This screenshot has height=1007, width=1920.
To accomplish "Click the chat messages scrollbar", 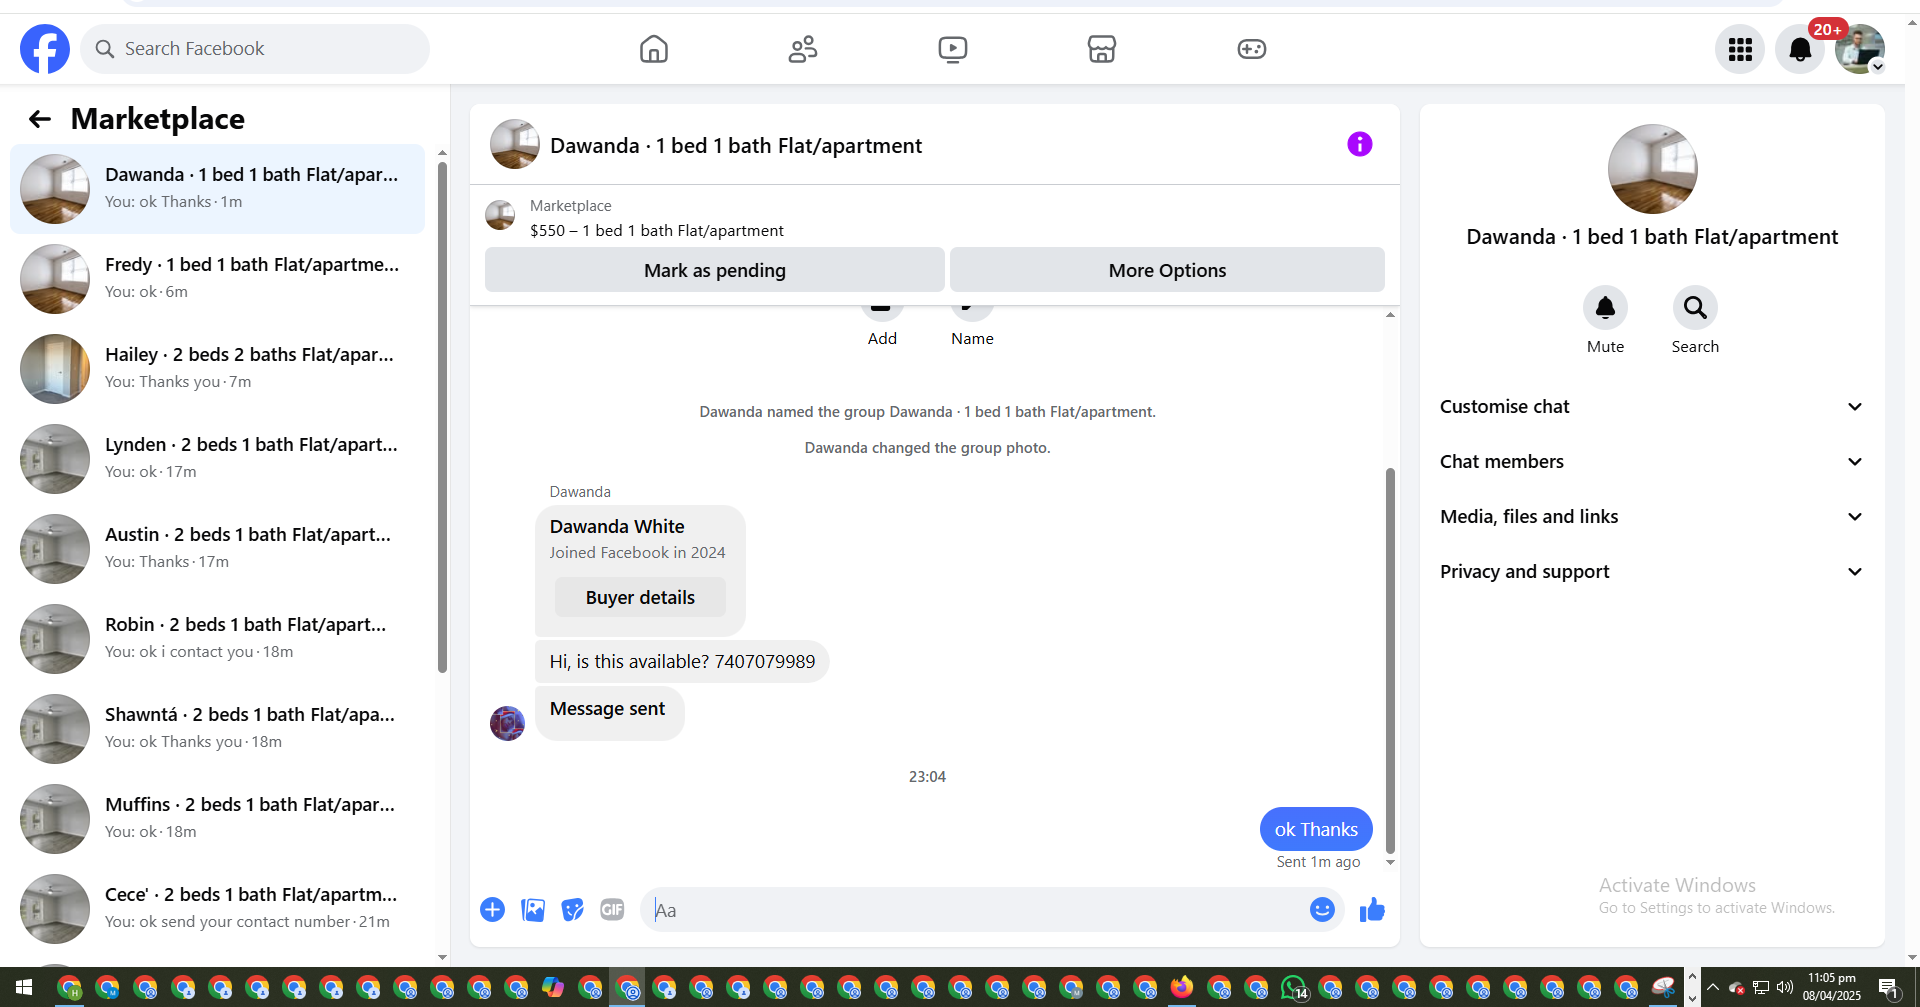I will pyautogui.click(x=1390, y=660).
